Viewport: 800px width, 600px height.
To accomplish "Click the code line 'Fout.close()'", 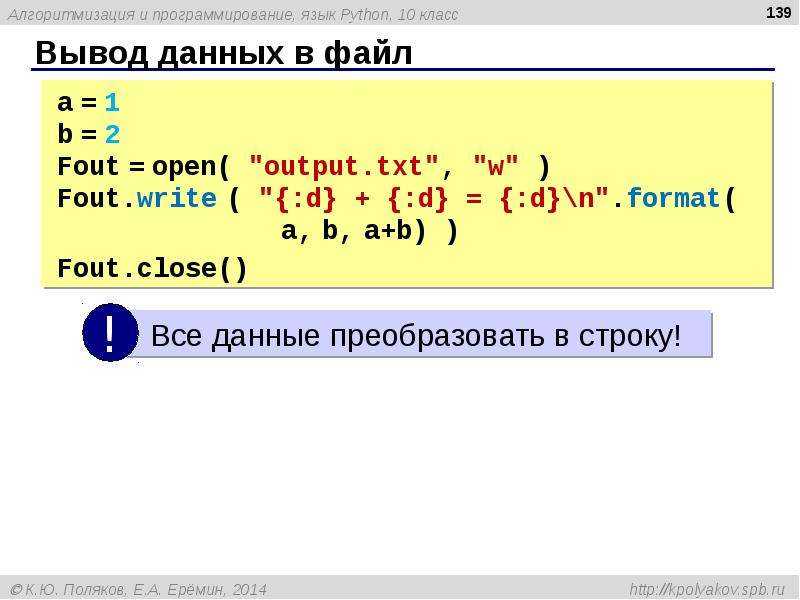I will pyautogui.click(x=152, y=268).
